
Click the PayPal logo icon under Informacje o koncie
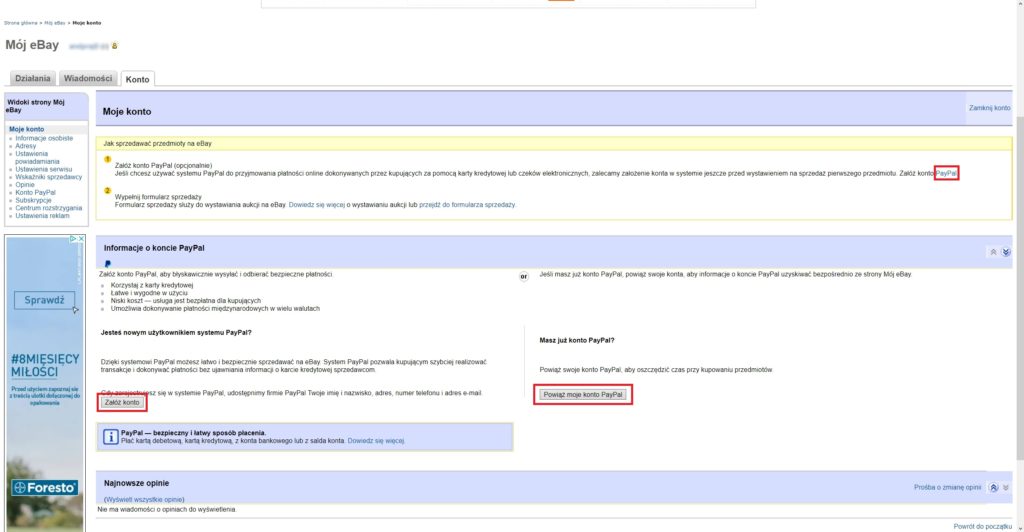[107, 263]
